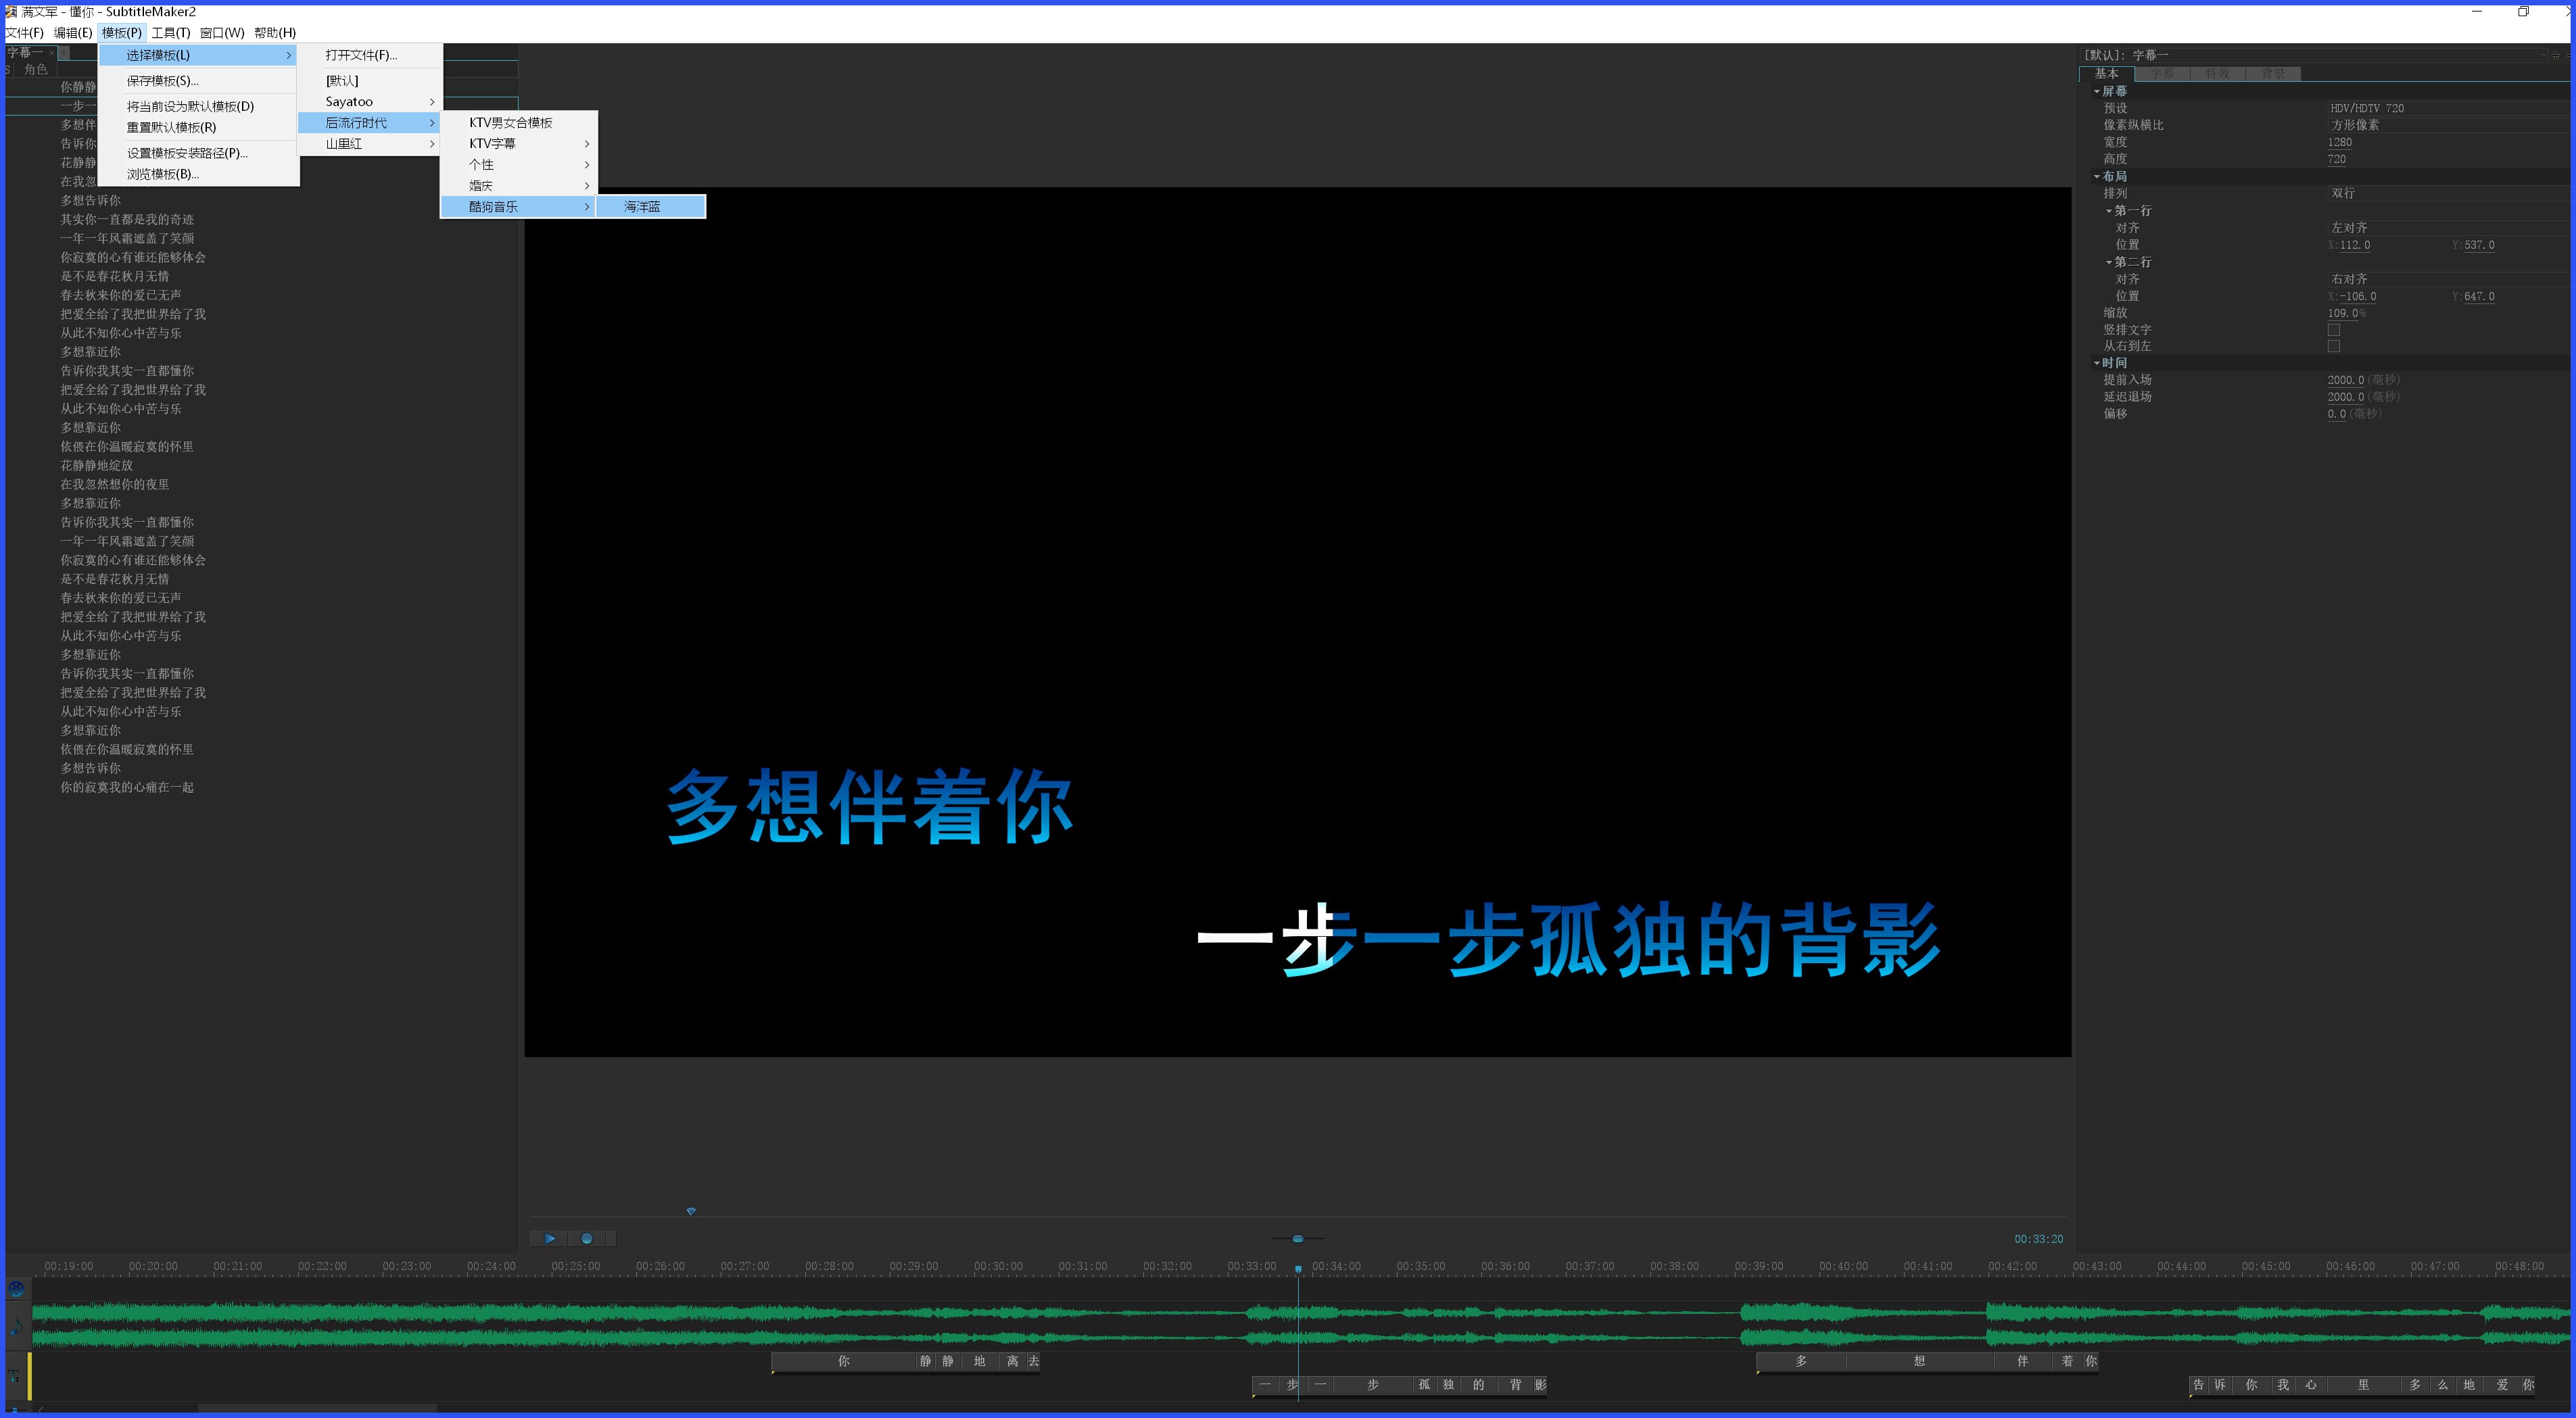Open a new subtitle tab with the + icon

point(64,53)
